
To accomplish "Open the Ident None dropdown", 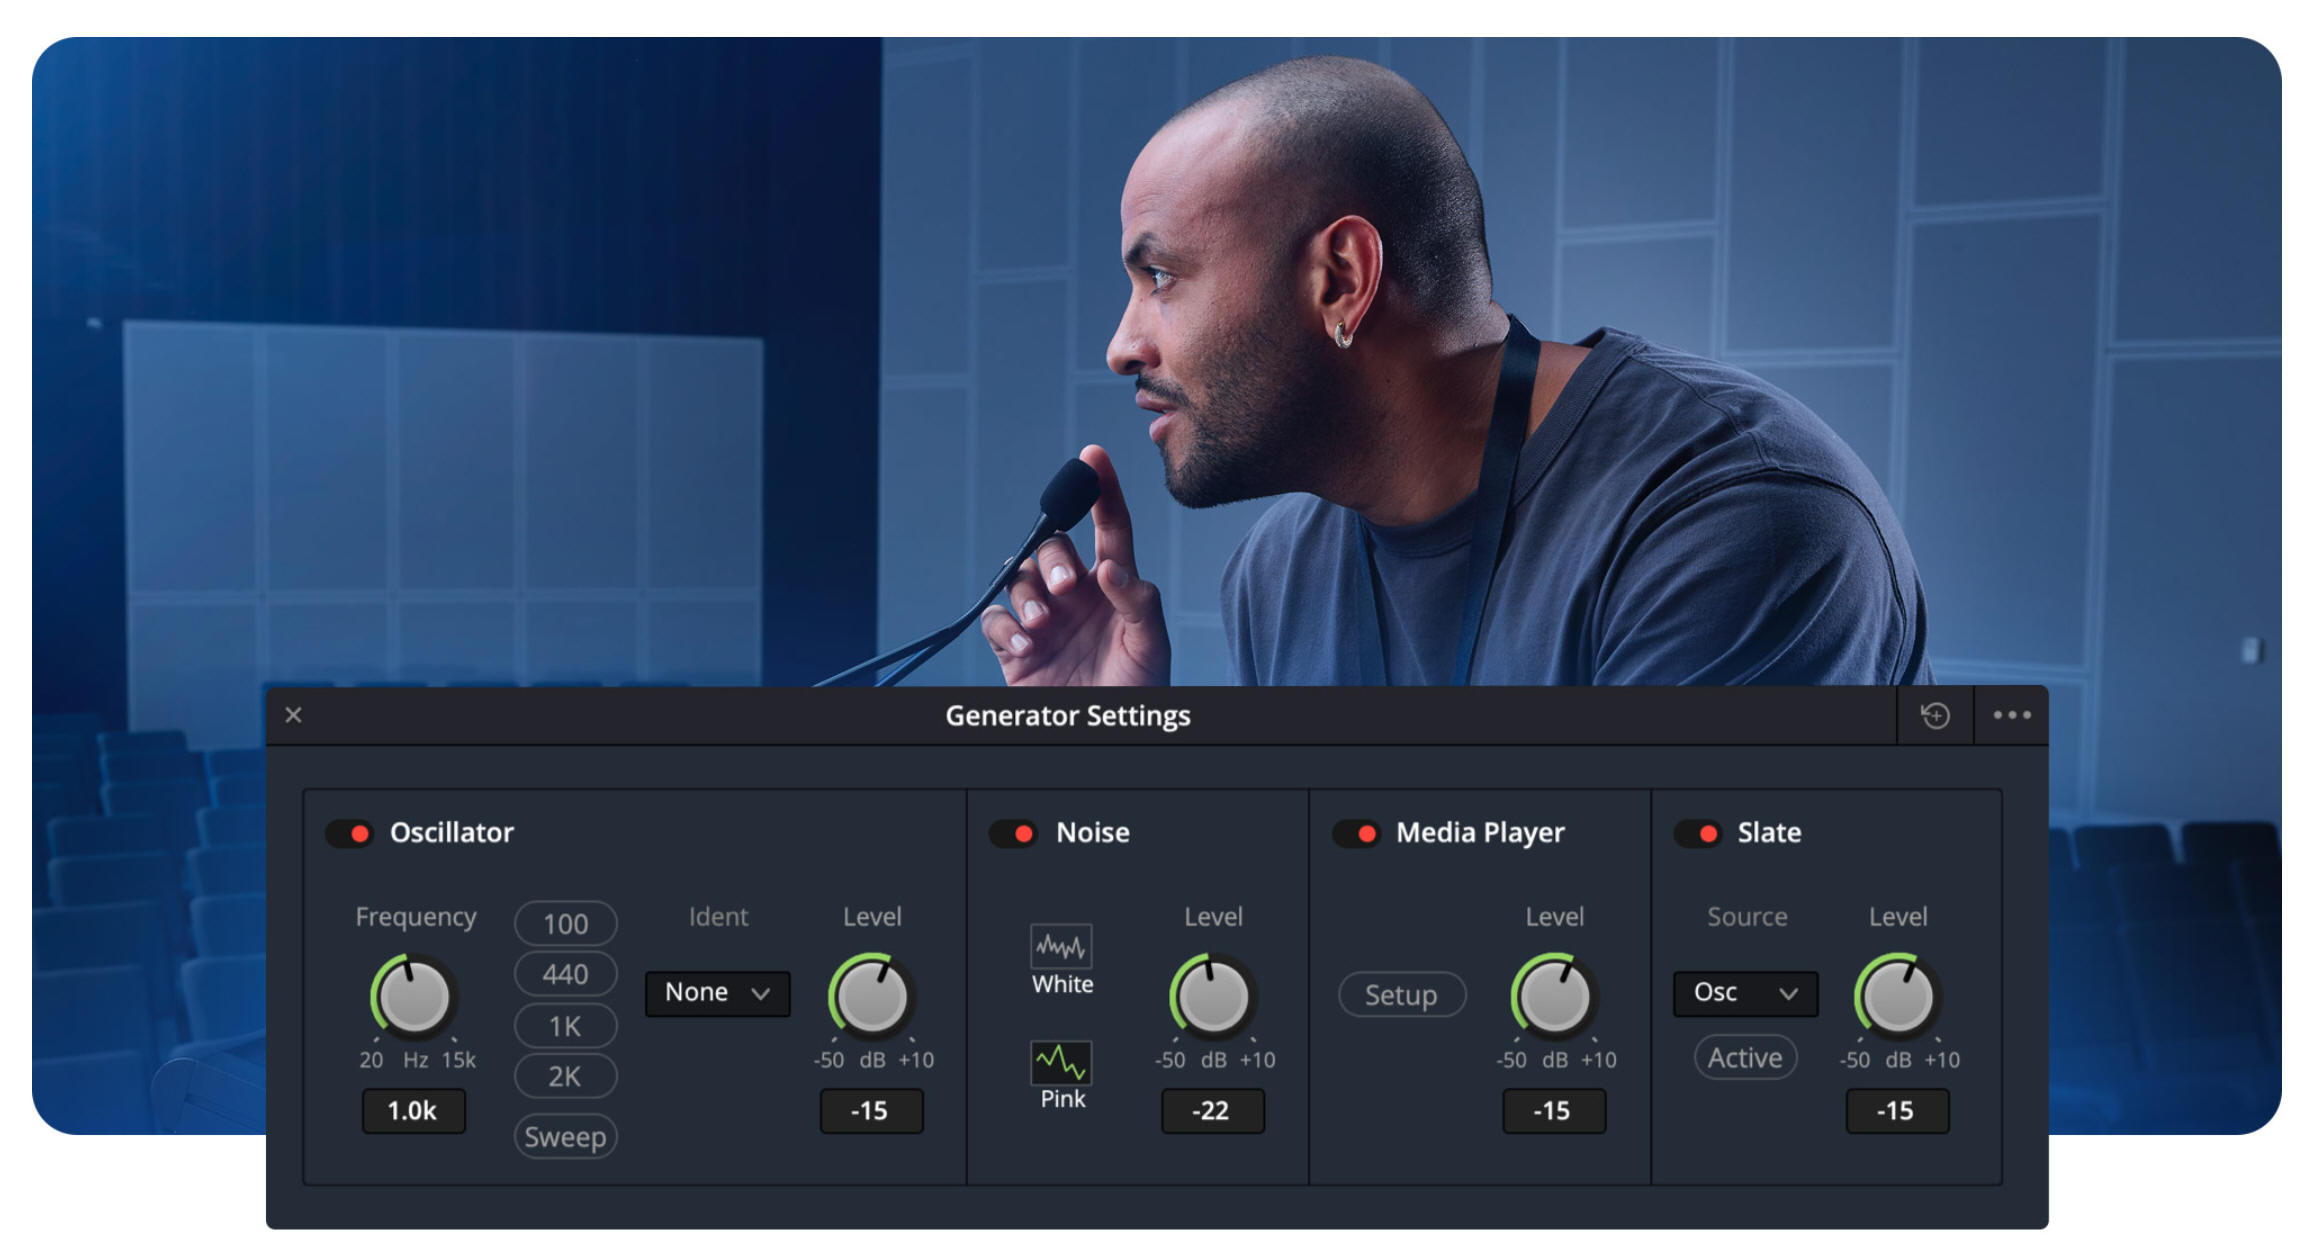I will (717, 993).
